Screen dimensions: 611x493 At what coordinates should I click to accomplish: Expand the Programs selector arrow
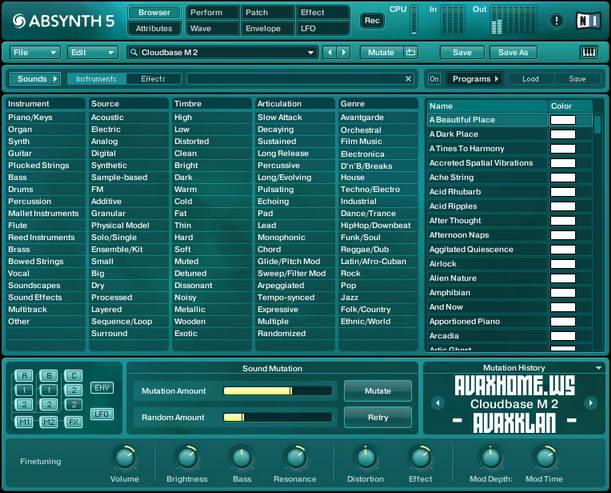coord(496,79)
